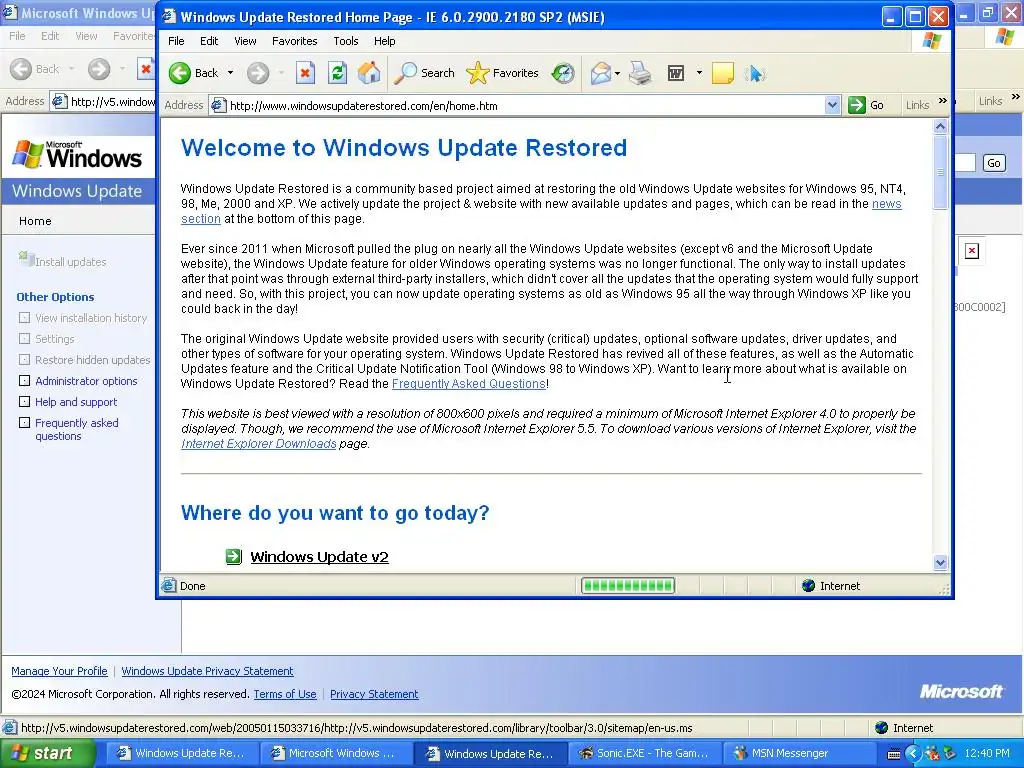Open the Tools menu
The image size is (1024, 768).
coord(345,40)
